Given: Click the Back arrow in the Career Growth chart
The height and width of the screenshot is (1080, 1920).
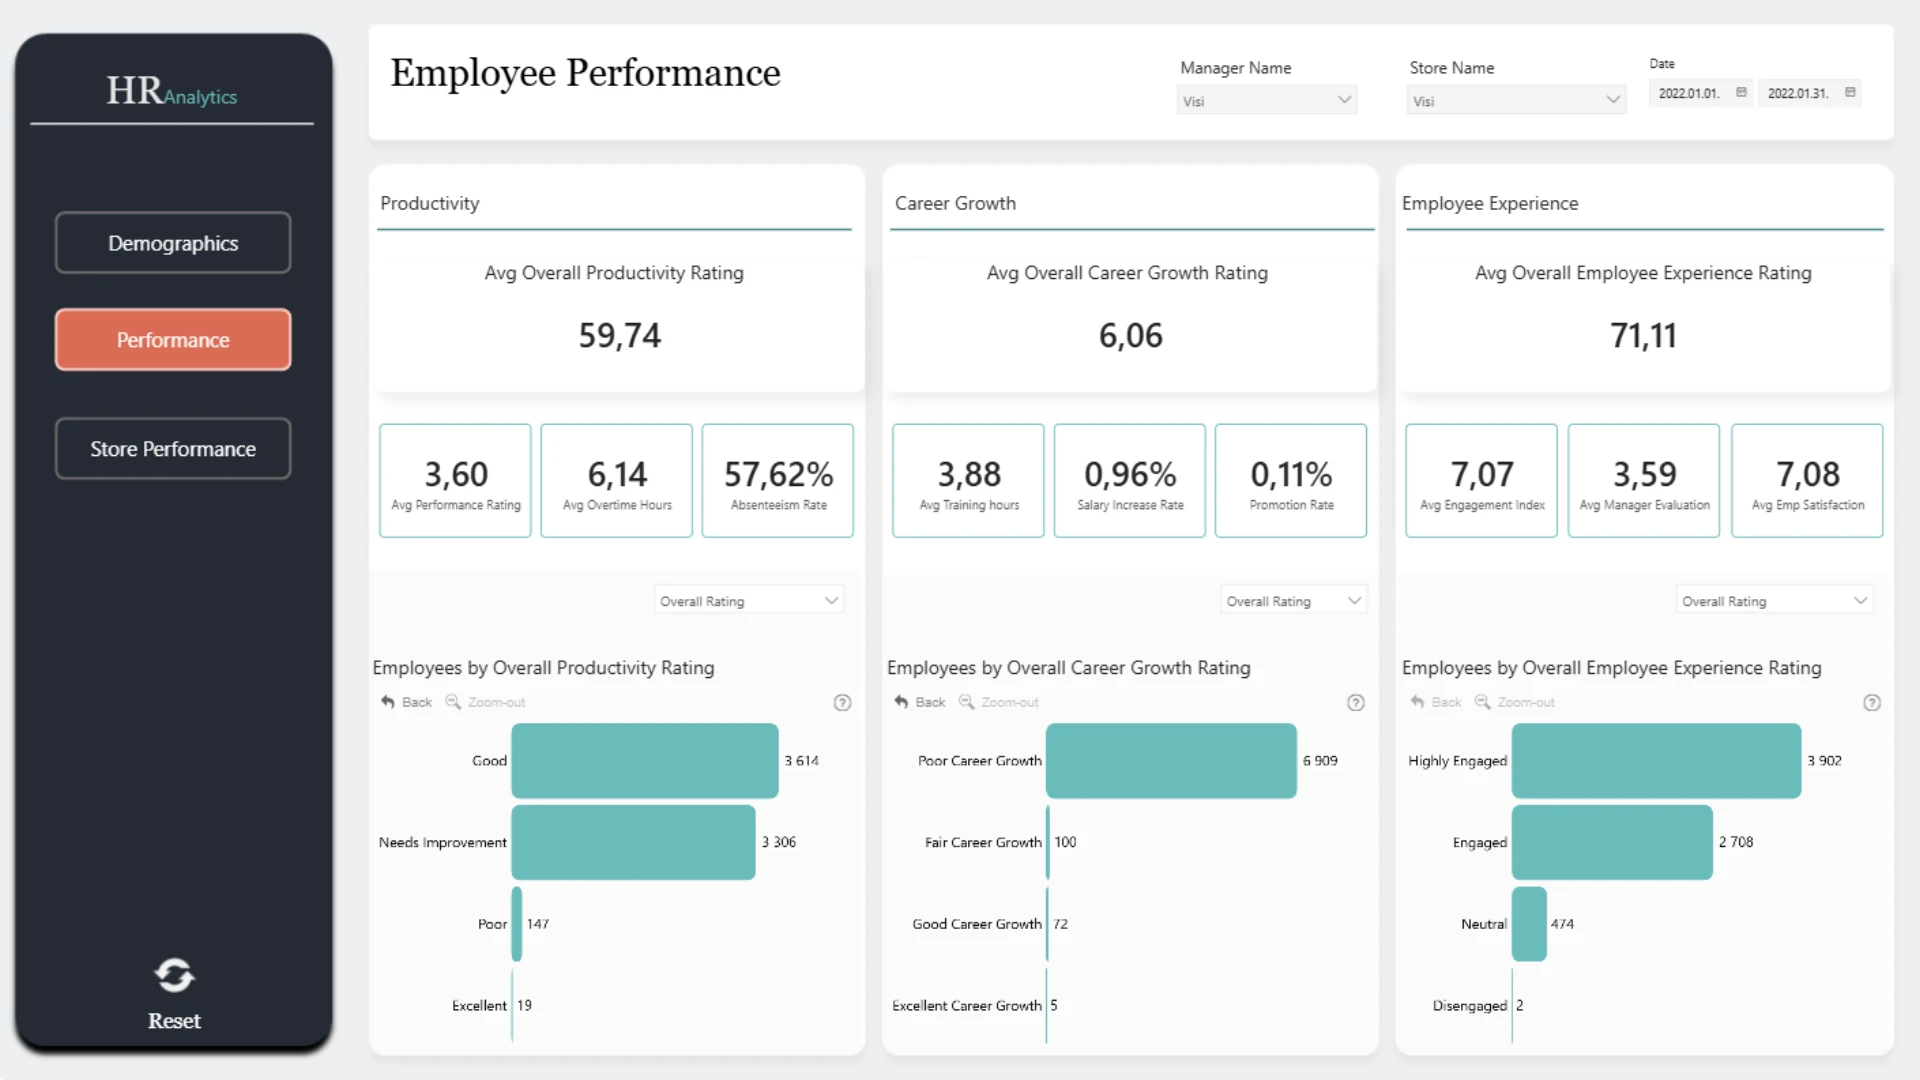Looking at the screenshot, I should coord(901,702).
